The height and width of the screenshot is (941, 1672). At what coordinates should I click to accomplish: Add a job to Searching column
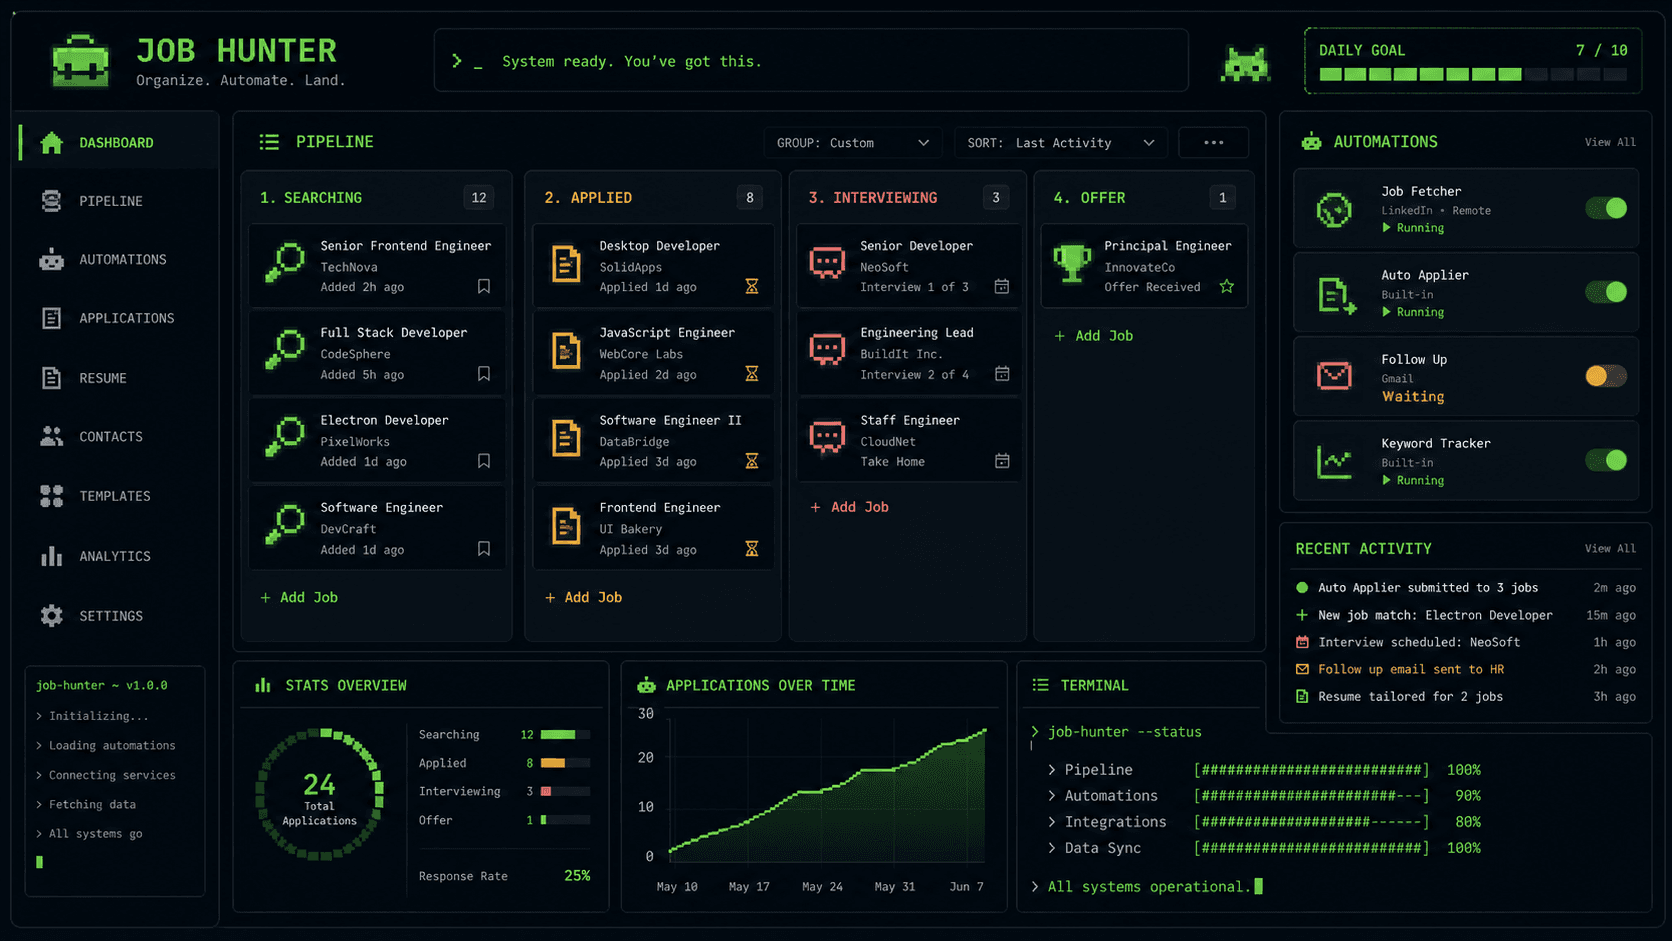coord(299,597)
